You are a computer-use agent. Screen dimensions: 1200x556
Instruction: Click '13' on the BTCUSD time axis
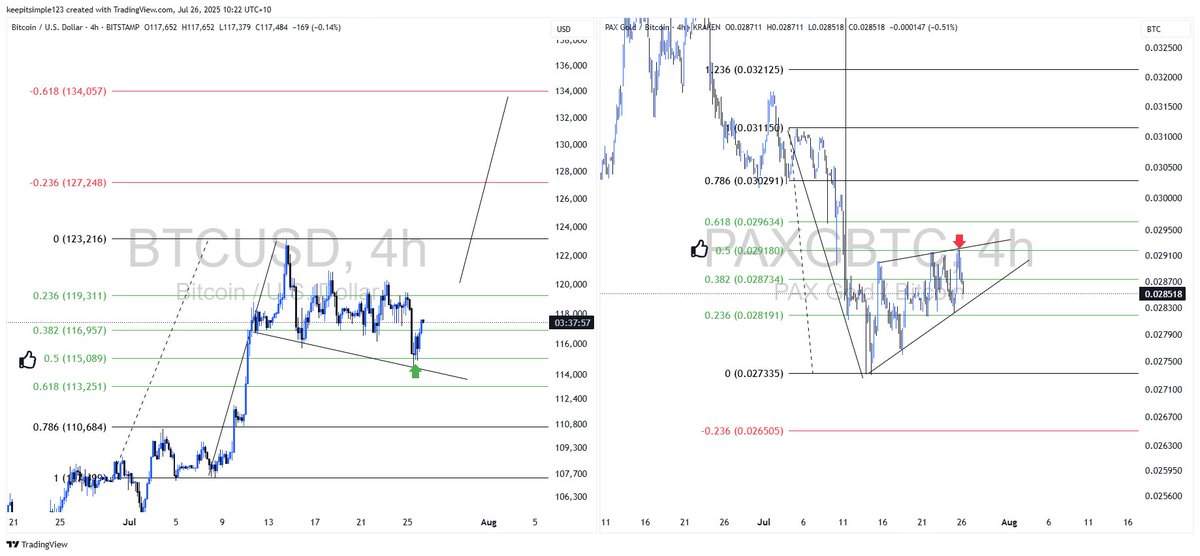(269, 522)
